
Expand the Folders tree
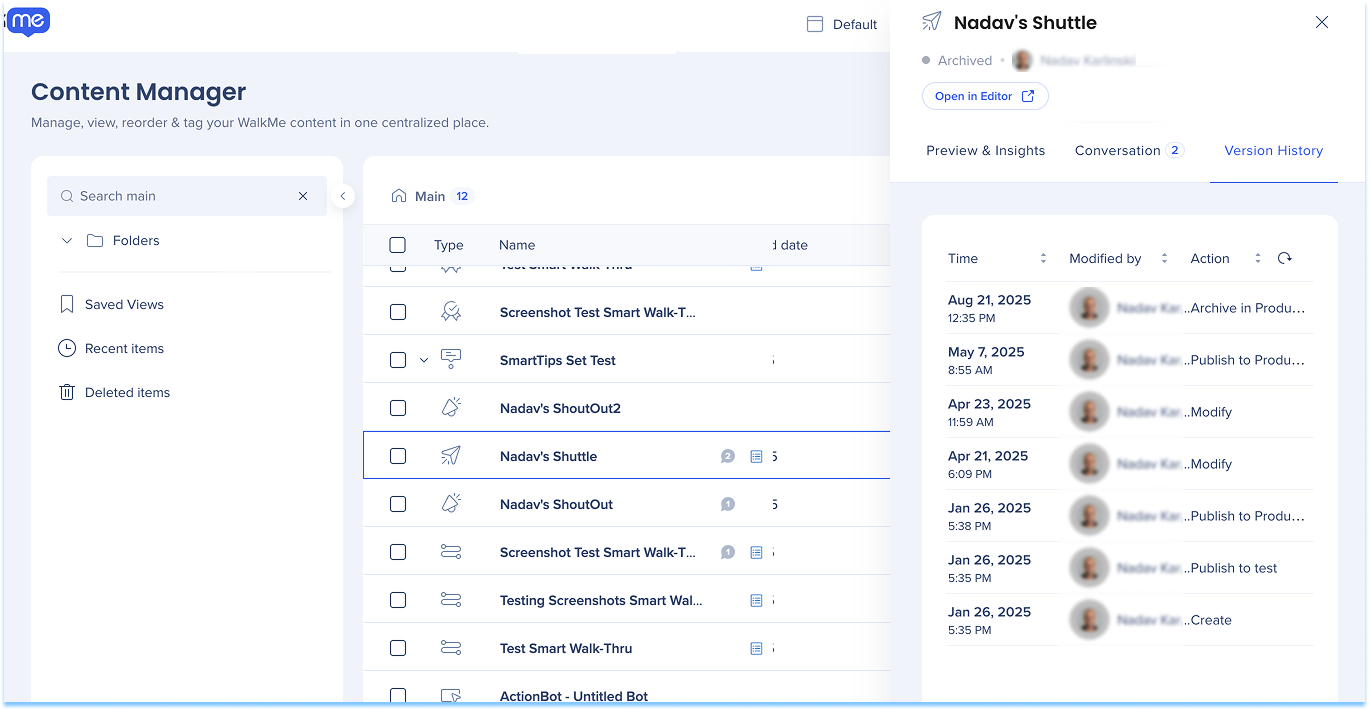coord(67,240)
